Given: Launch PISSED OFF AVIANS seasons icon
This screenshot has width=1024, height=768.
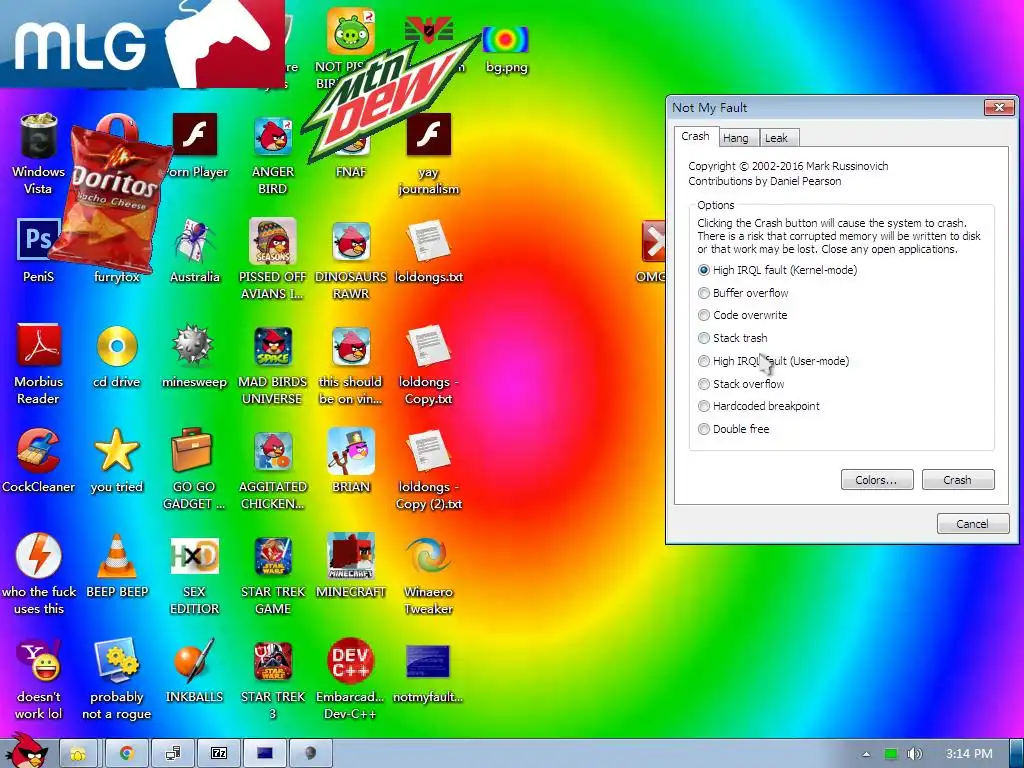Looking at the screenshot, I should [273, 240].
